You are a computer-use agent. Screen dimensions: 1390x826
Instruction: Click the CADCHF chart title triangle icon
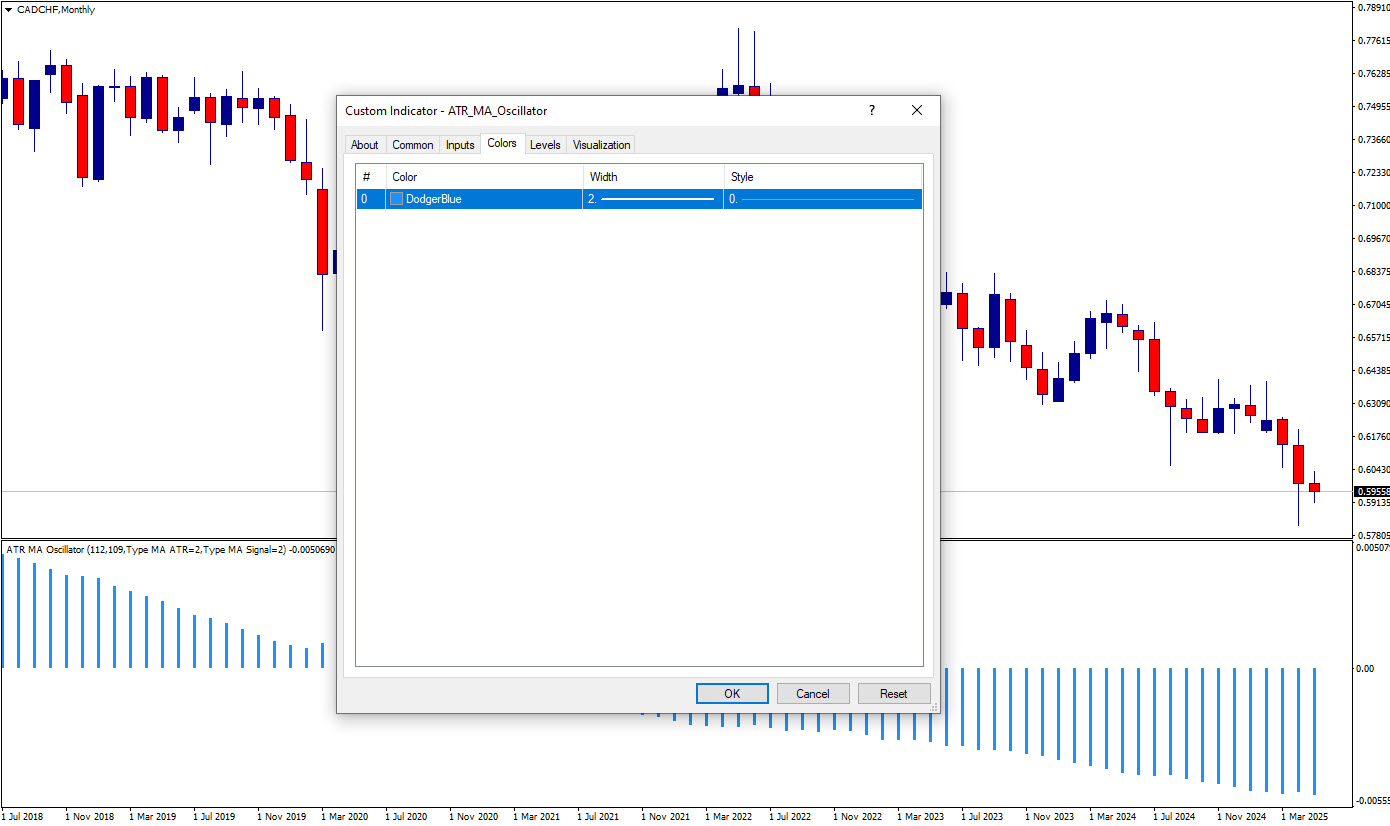coord(9,10)
